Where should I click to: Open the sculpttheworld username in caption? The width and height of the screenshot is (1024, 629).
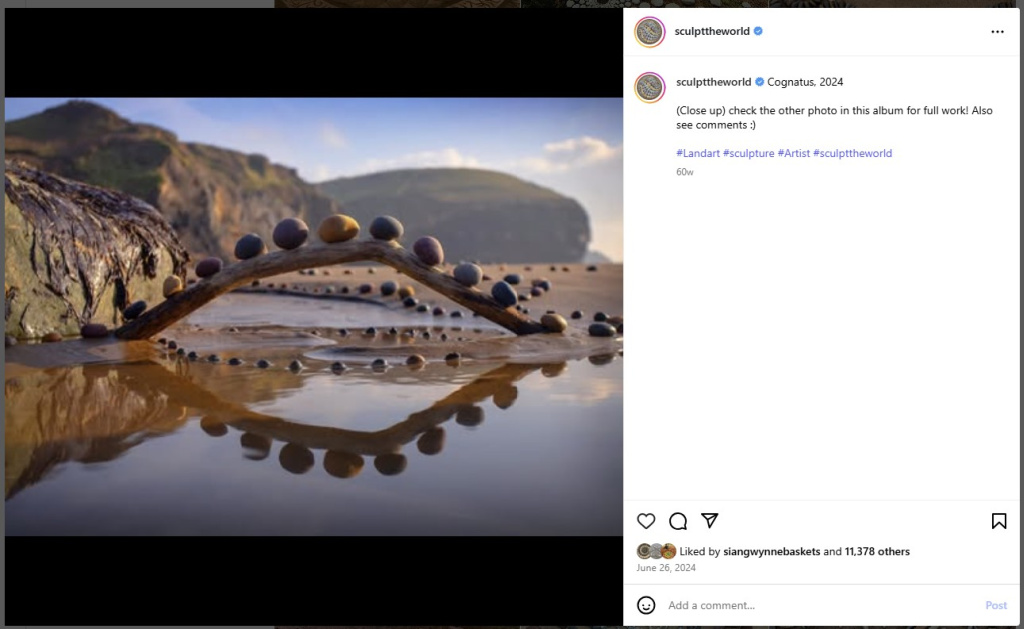pyautogui.click(x=713, y=82)
